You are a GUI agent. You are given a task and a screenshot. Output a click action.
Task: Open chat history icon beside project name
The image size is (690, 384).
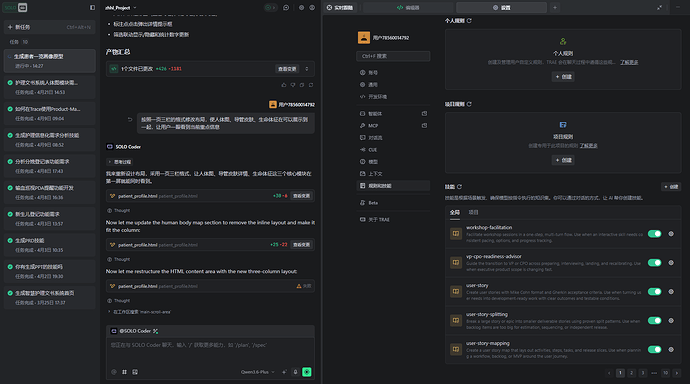(x=286, y=7)
